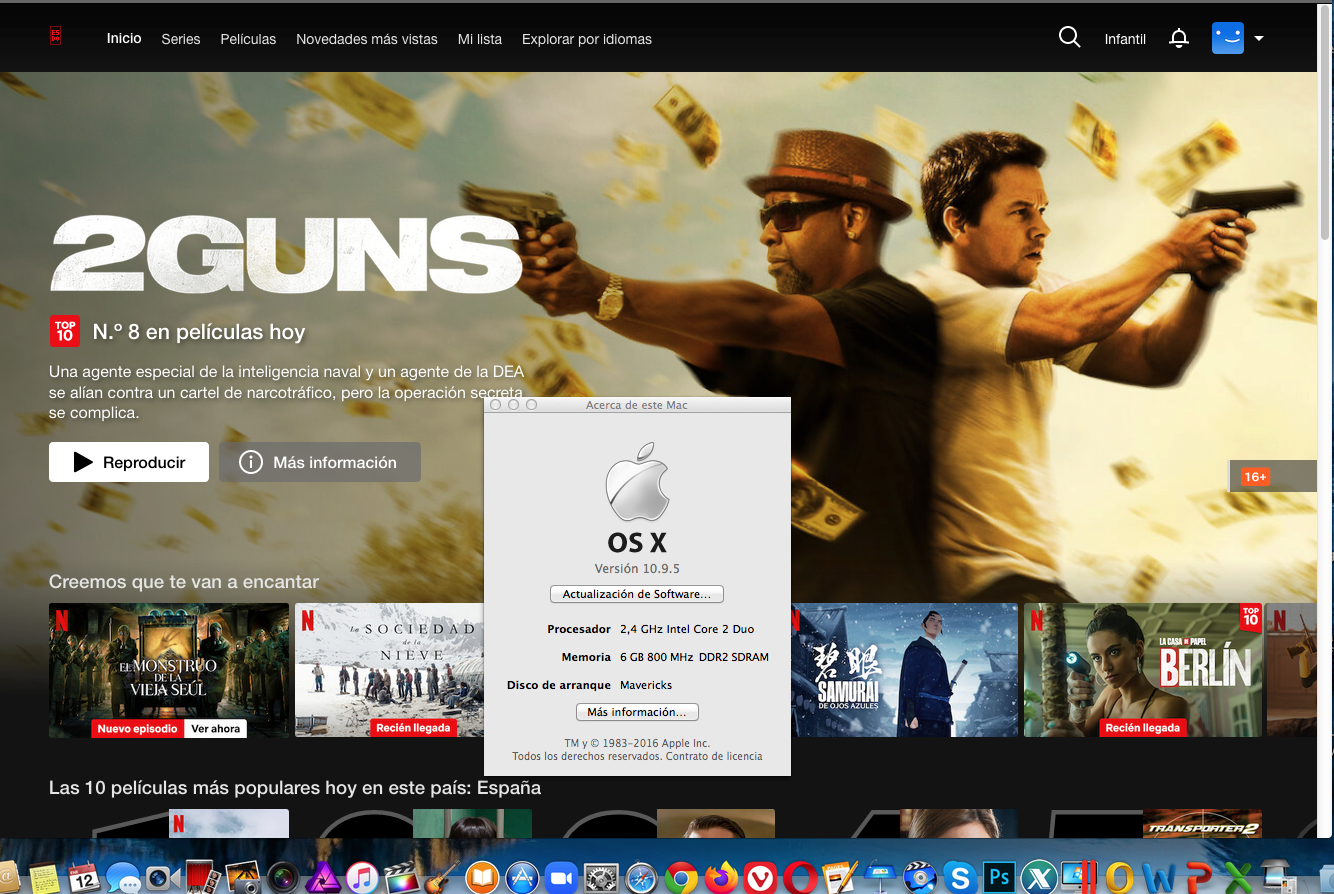Open Microsoft PowerPoint from the Dock
Screen dimensions: 1334x894
pos(1198,877)
